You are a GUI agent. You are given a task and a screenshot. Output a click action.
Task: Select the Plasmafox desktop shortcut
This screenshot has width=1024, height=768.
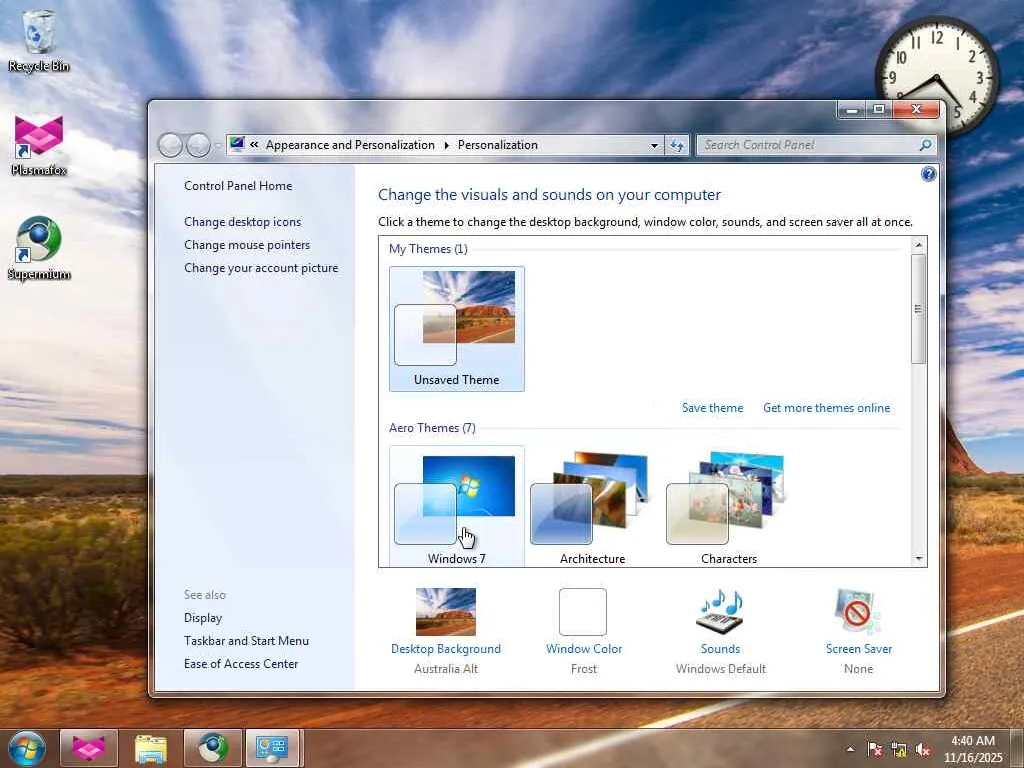coord(39,145)
